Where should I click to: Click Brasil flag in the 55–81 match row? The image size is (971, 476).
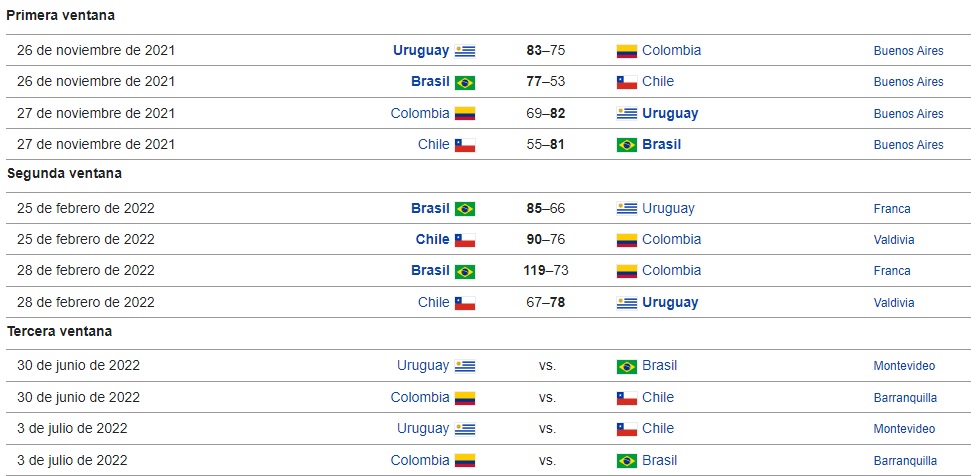pos(627,145)
